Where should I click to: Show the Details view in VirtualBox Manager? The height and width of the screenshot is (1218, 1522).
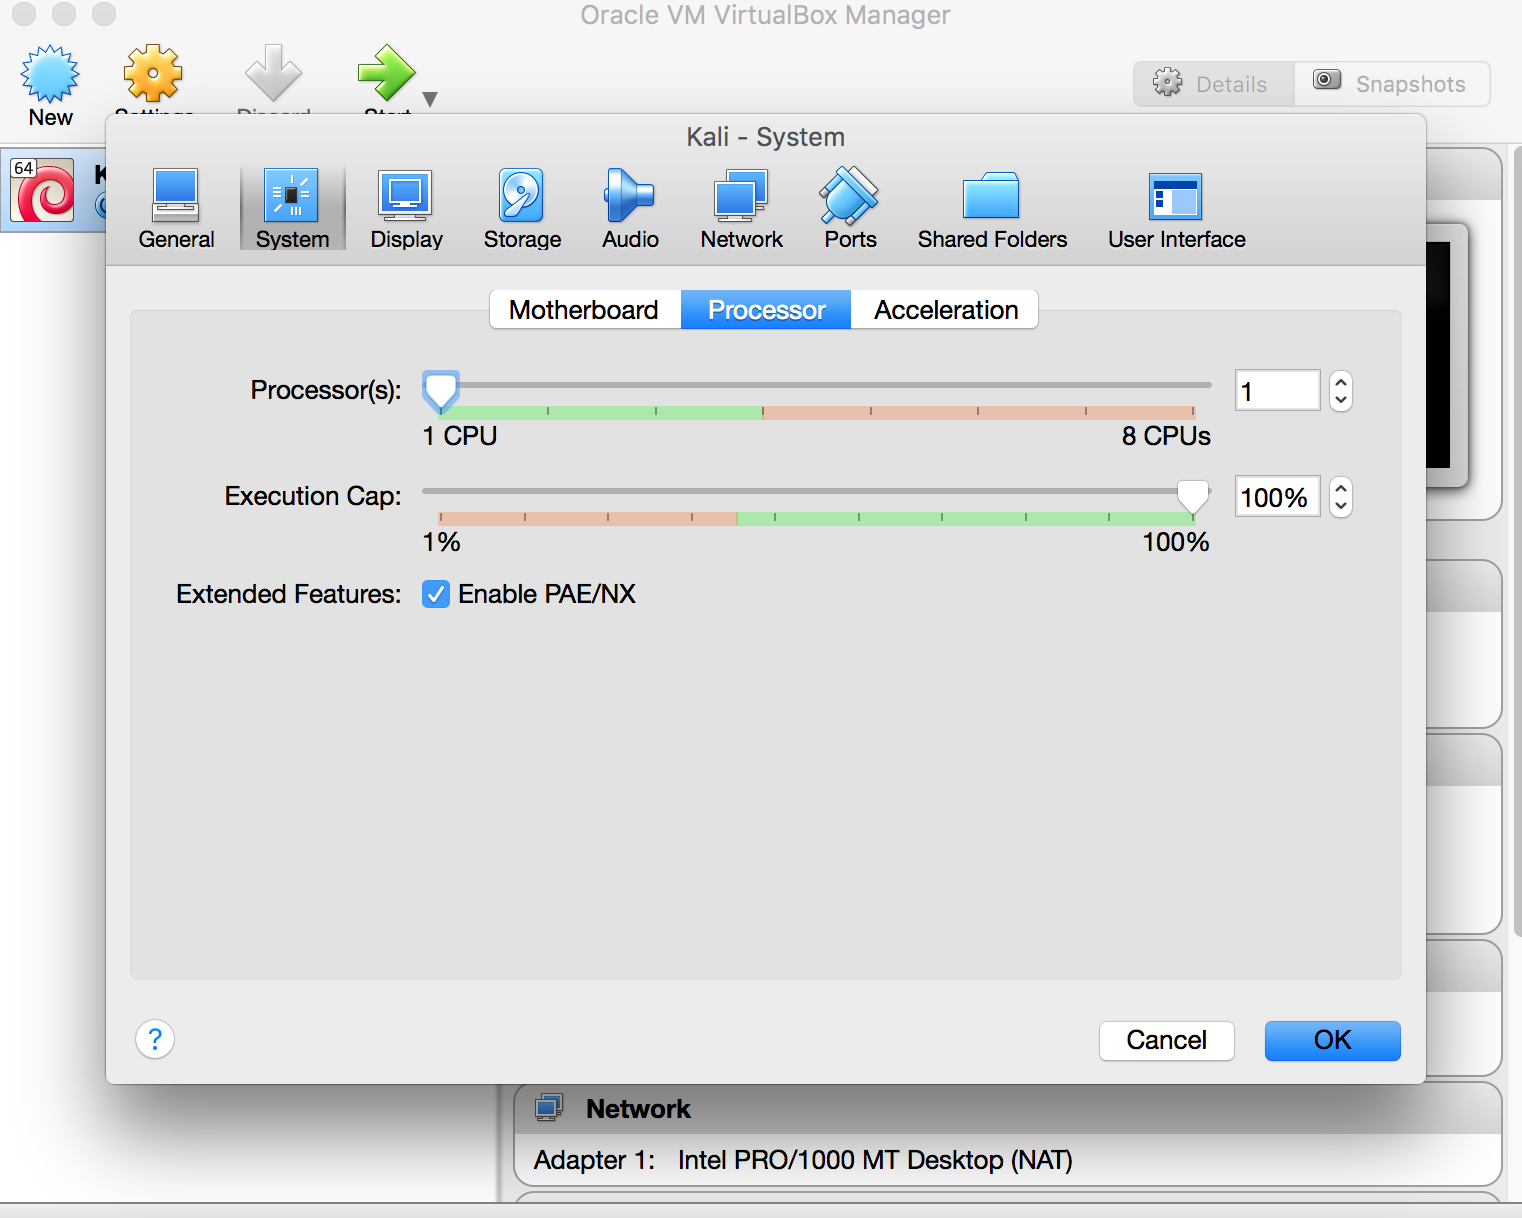pyautogui.click(x=1214, y=84)
